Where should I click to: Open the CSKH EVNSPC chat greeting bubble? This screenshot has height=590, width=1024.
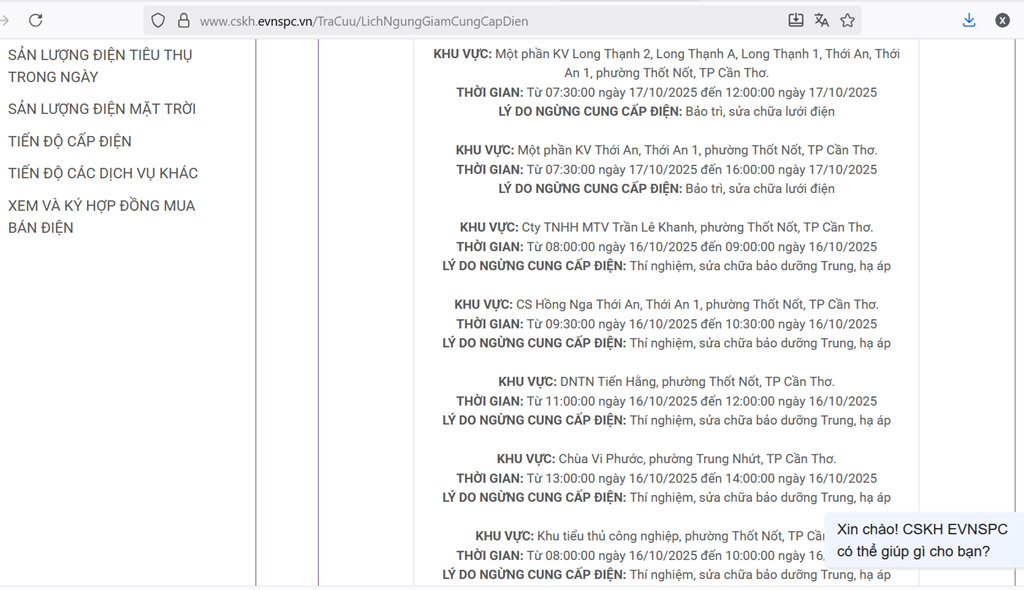[x=922, y=540]
